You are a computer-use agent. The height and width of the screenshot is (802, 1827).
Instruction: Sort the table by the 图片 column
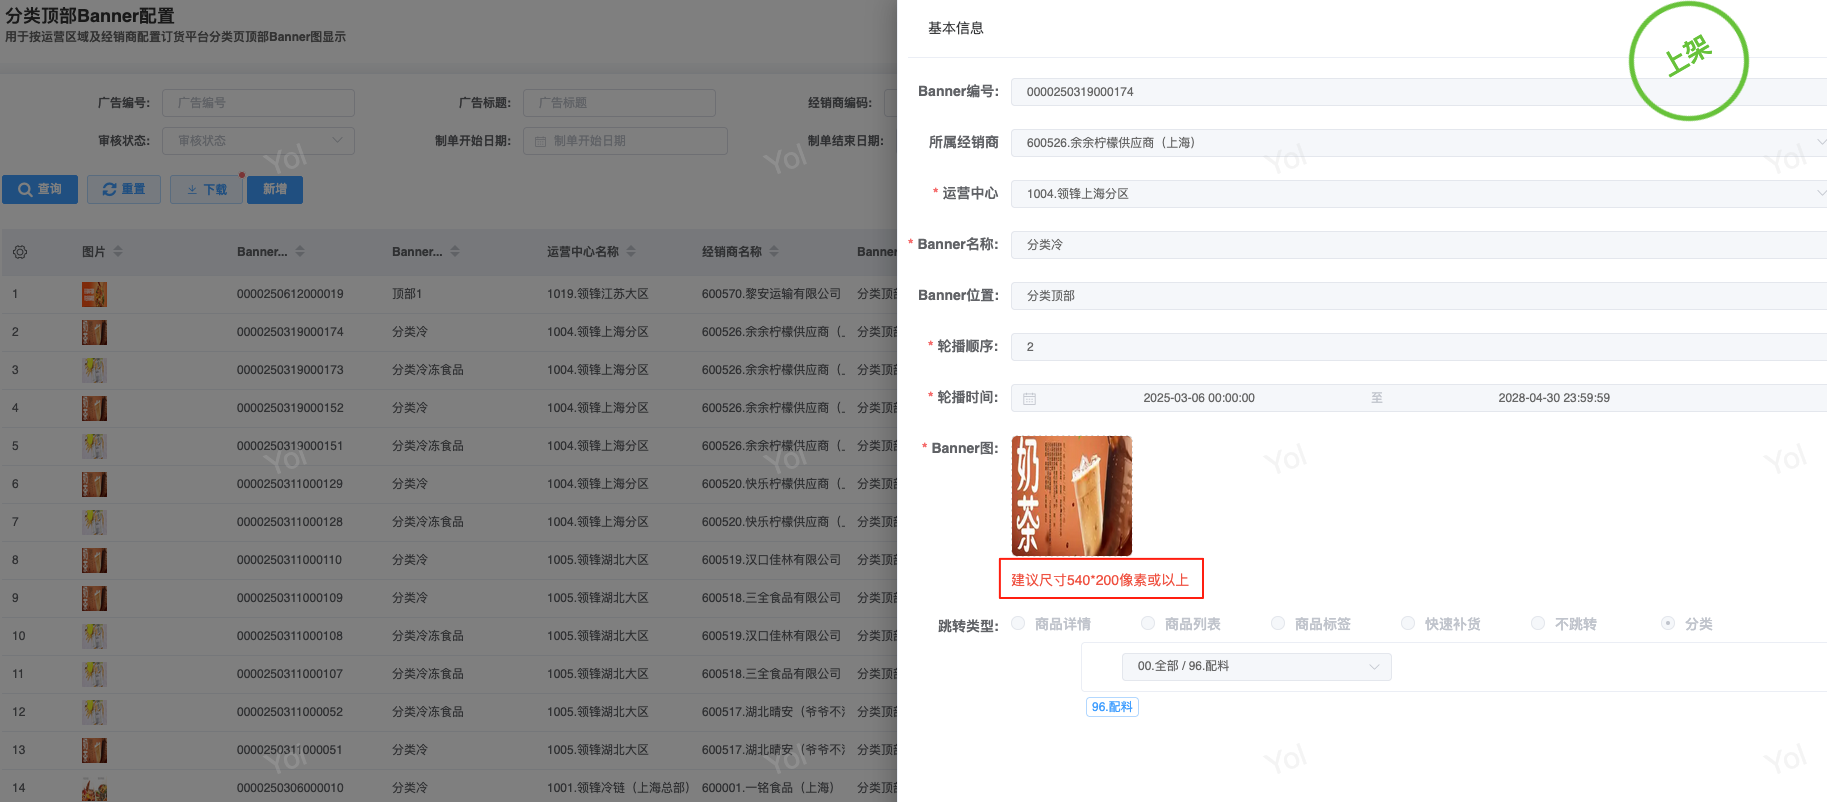tap(118, 252)
